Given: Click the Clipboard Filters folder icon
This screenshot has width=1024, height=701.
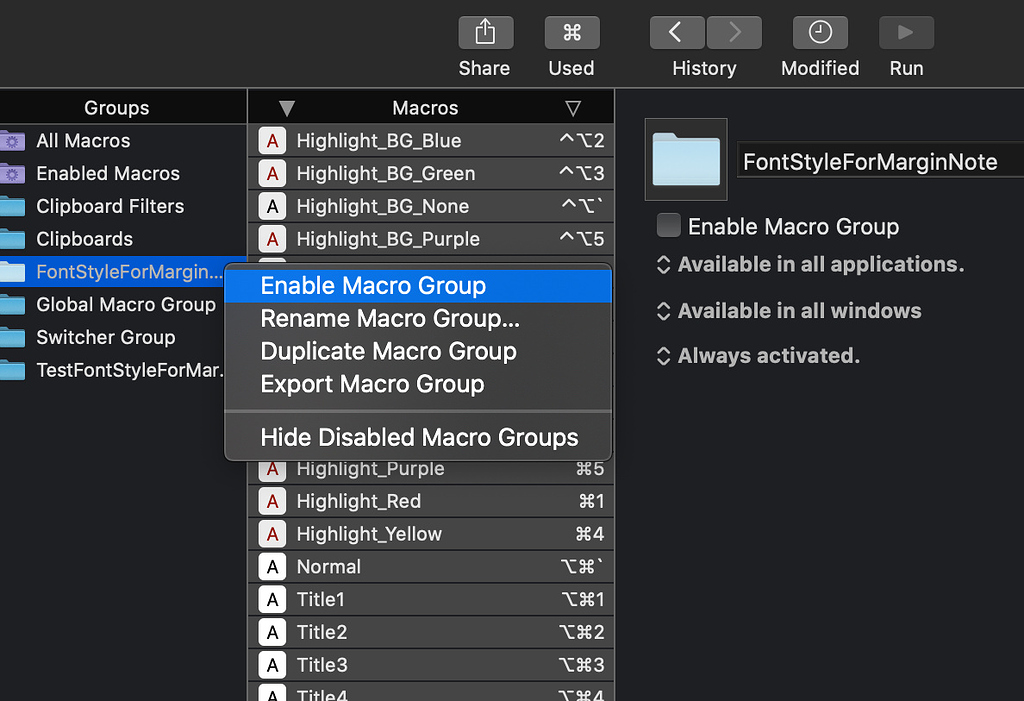Looking at the screenshot, I should coord(13,206).
